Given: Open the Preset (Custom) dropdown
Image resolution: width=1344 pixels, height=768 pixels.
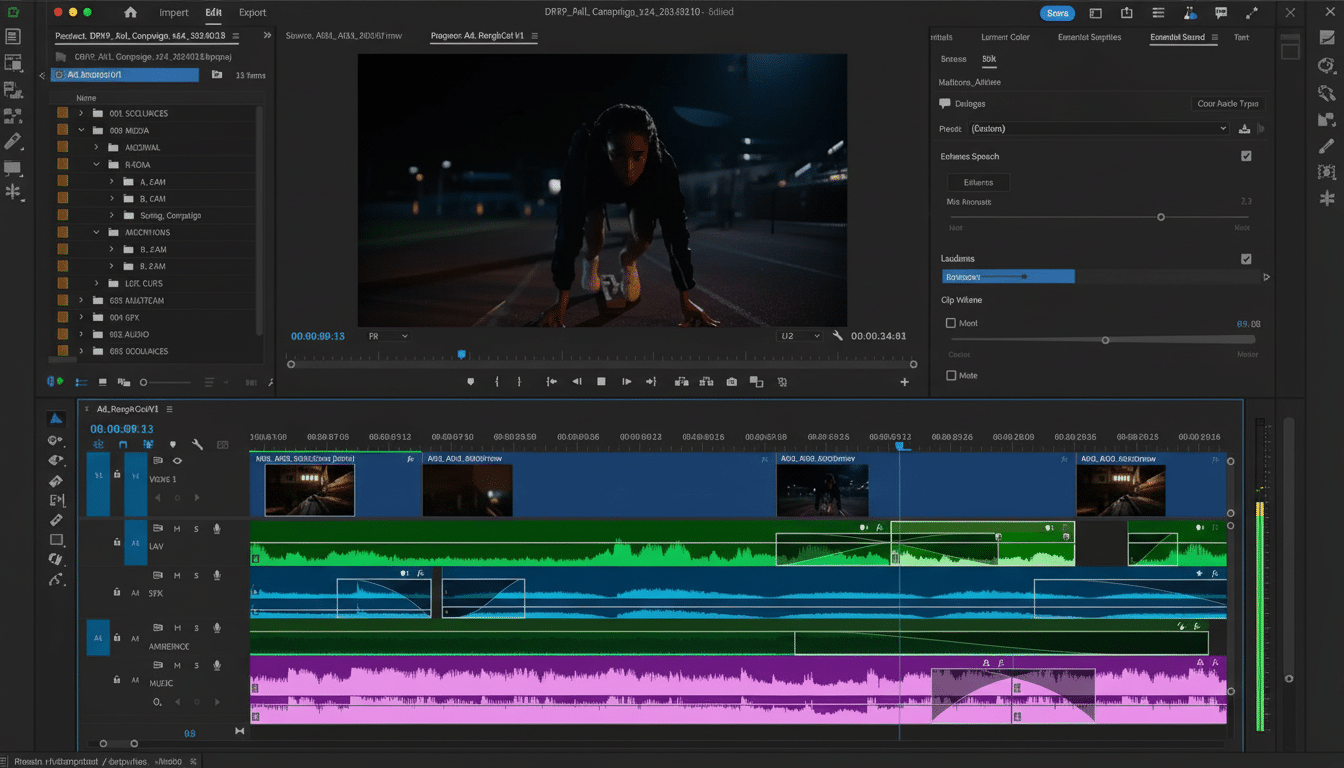Looking at the screenshot, I should click(1097, 128).
